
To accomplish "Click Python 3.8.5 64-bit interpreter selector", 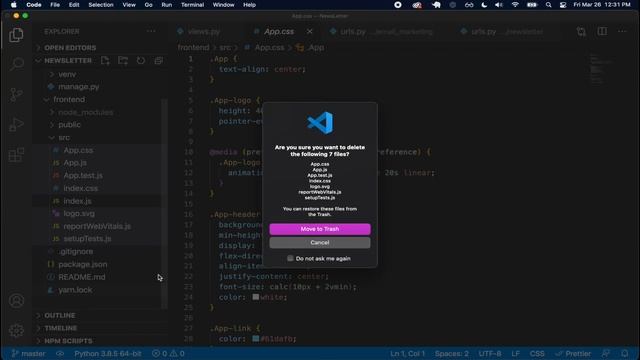I will pyautogui.click(x=108, y=353).
